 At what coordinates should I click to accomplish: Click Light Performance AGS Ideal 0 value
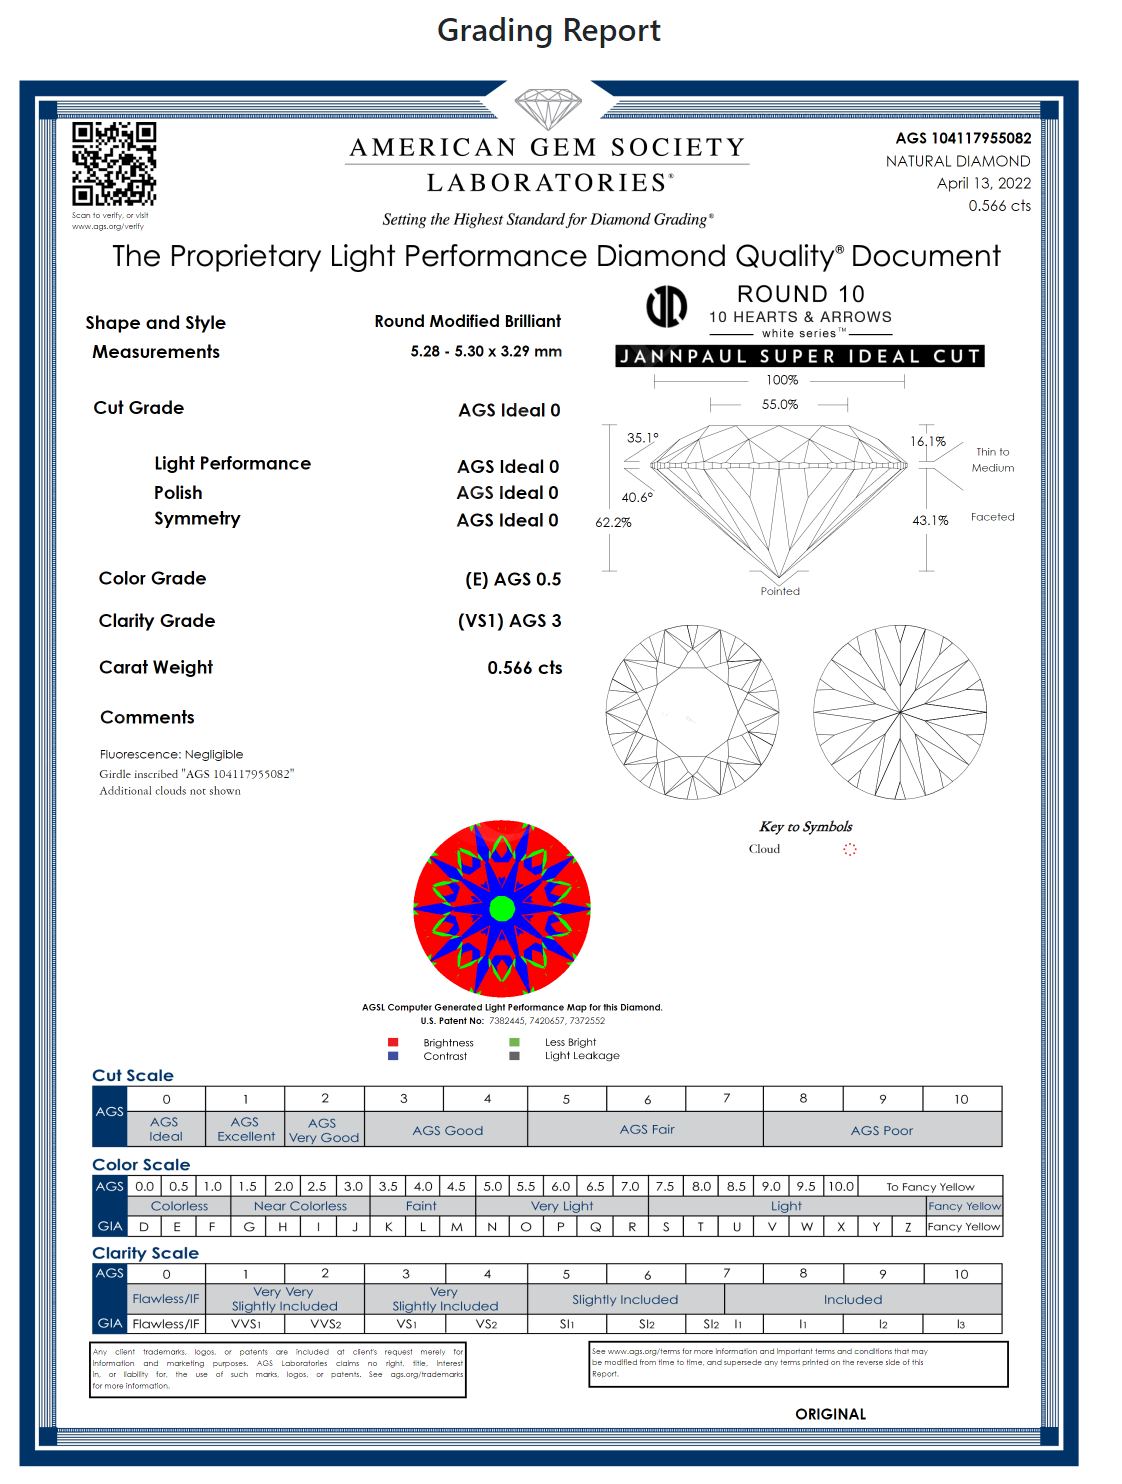tap(508, 466)
